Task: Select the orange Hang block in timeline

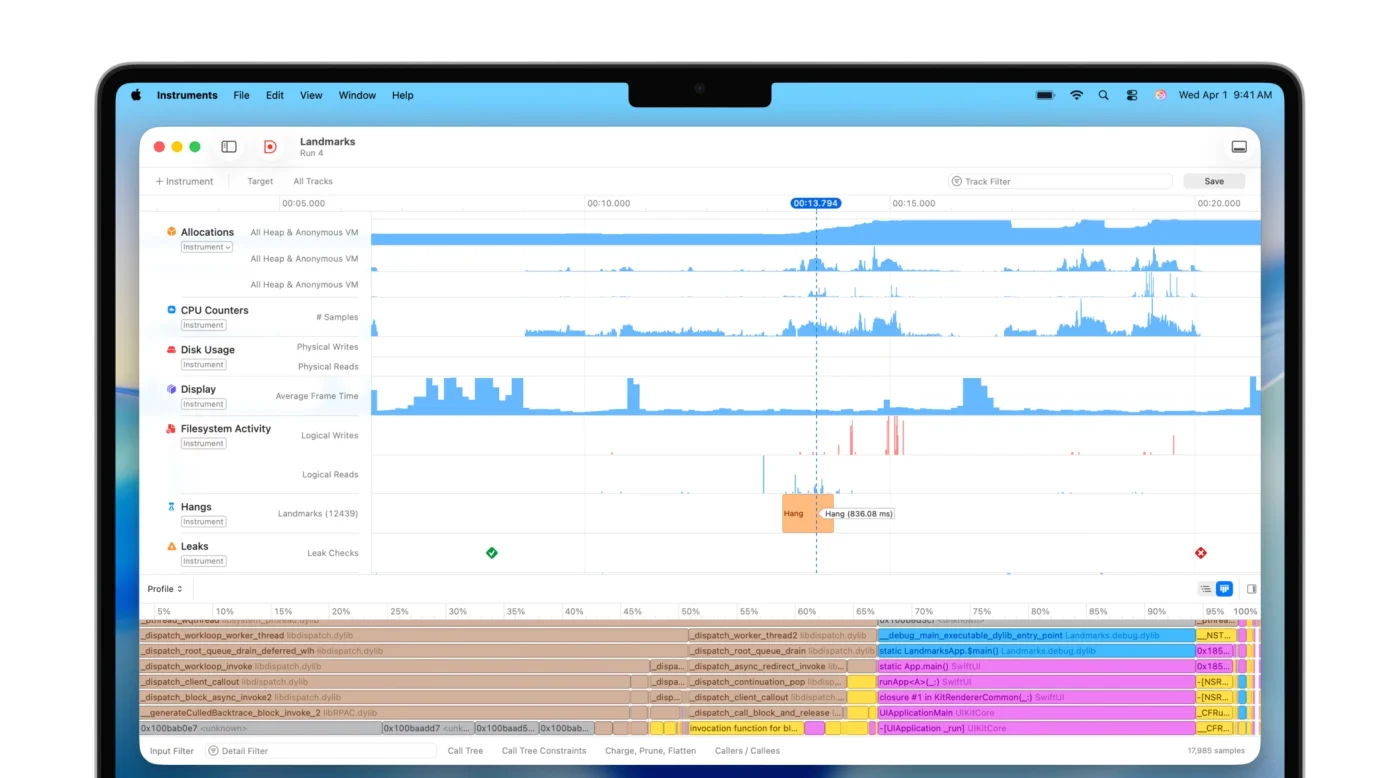Action: [x=808, y=513]
